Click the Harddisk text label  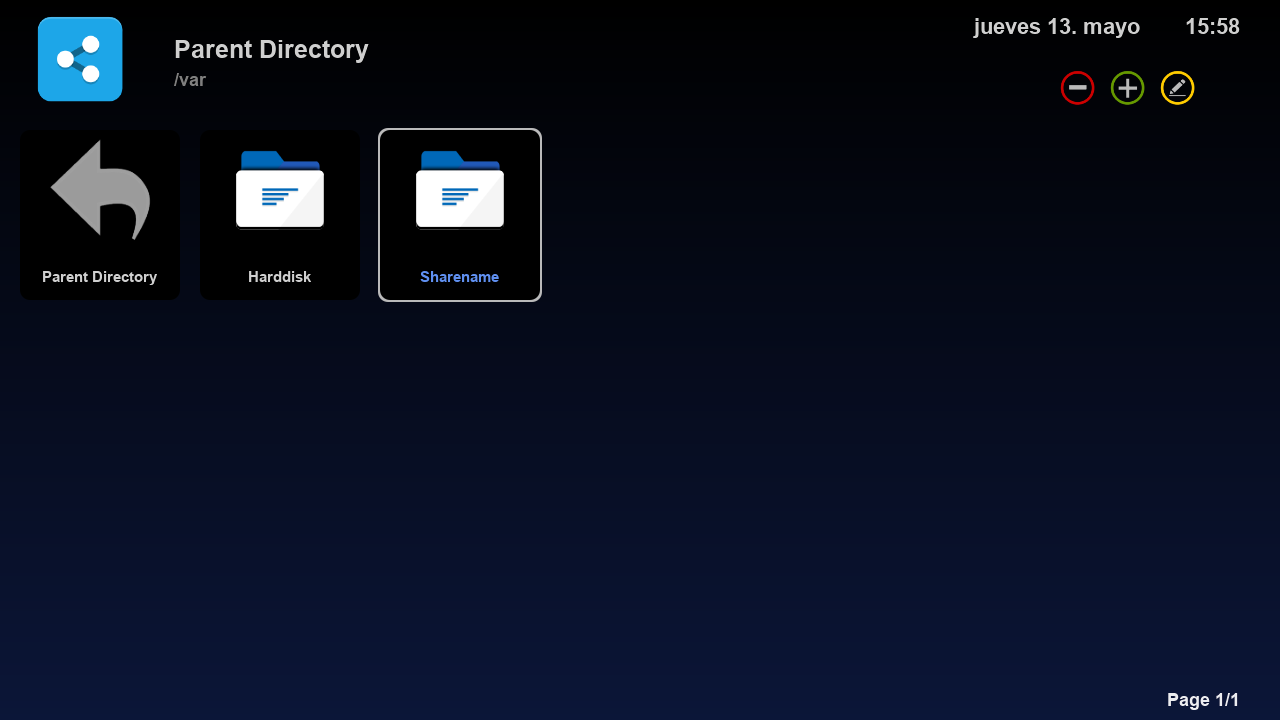[x=279, y=277]
